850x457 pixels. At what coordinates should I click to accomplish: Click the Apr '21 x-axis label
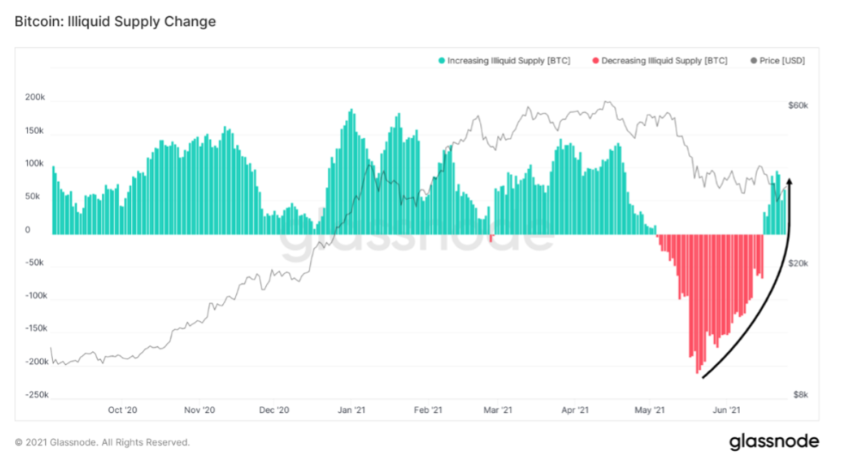click(575, 410)
